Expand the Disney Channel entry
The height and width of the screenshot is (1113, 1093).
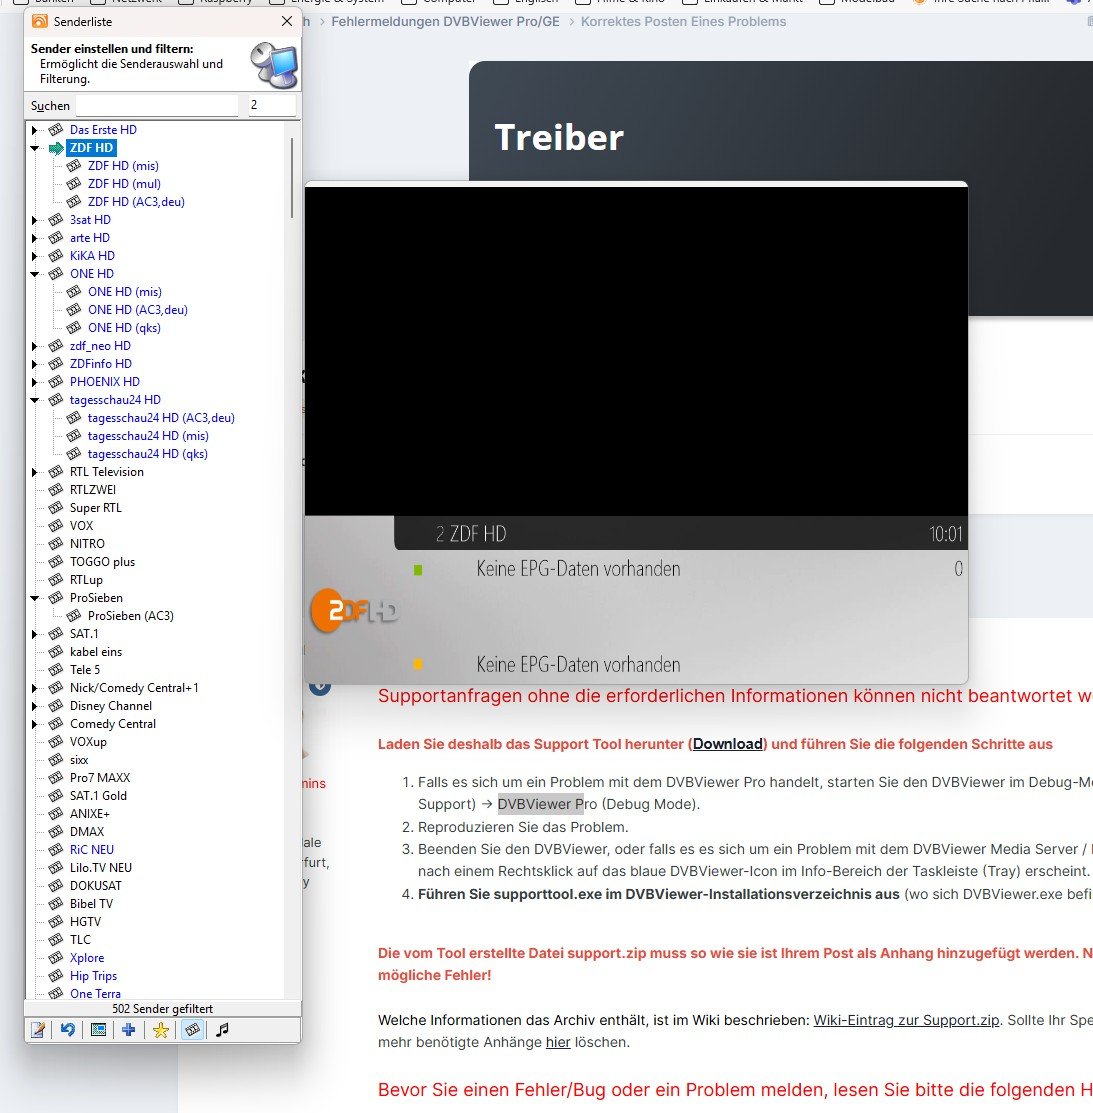(x=34, y=706)
